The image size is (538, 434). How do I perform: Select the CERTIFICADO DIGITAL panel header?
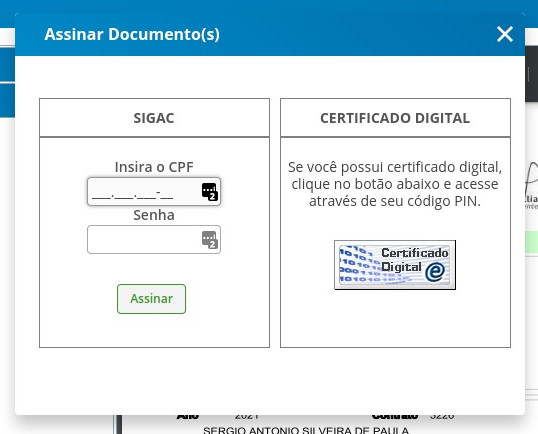point(395,118)
